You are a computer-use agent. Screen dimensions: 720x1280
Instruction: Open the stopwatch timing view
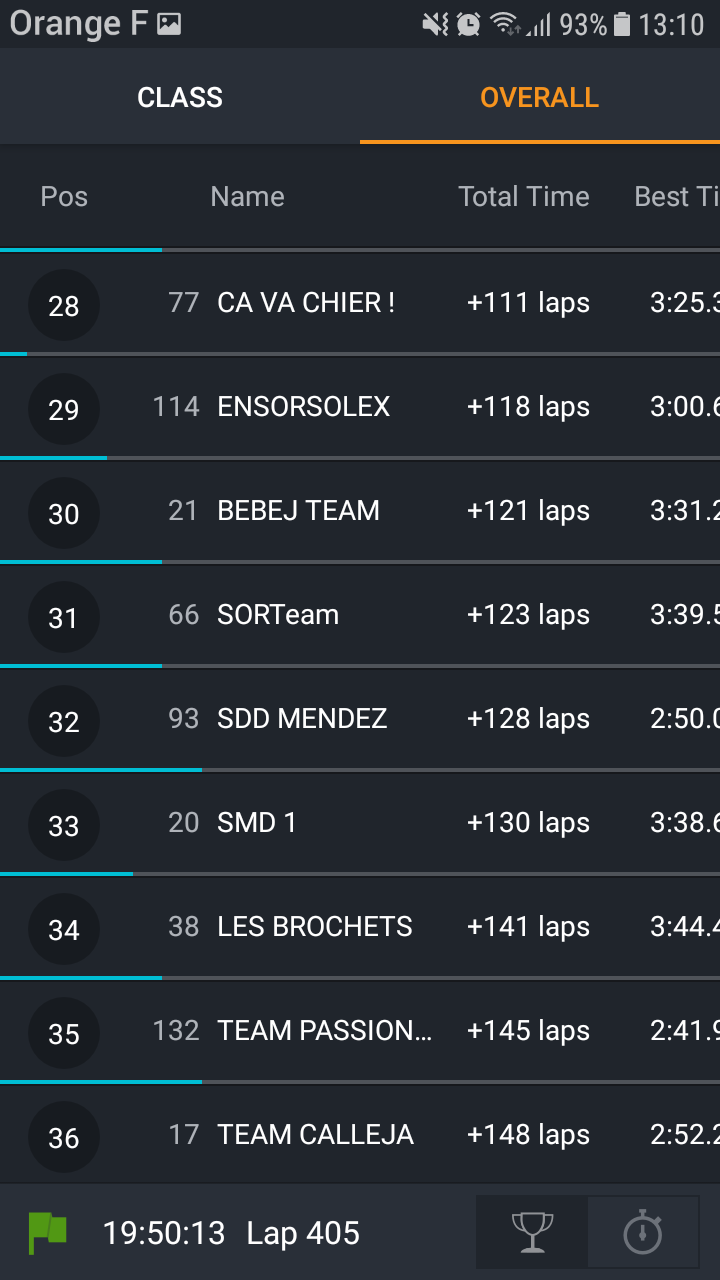(642, 1232)
